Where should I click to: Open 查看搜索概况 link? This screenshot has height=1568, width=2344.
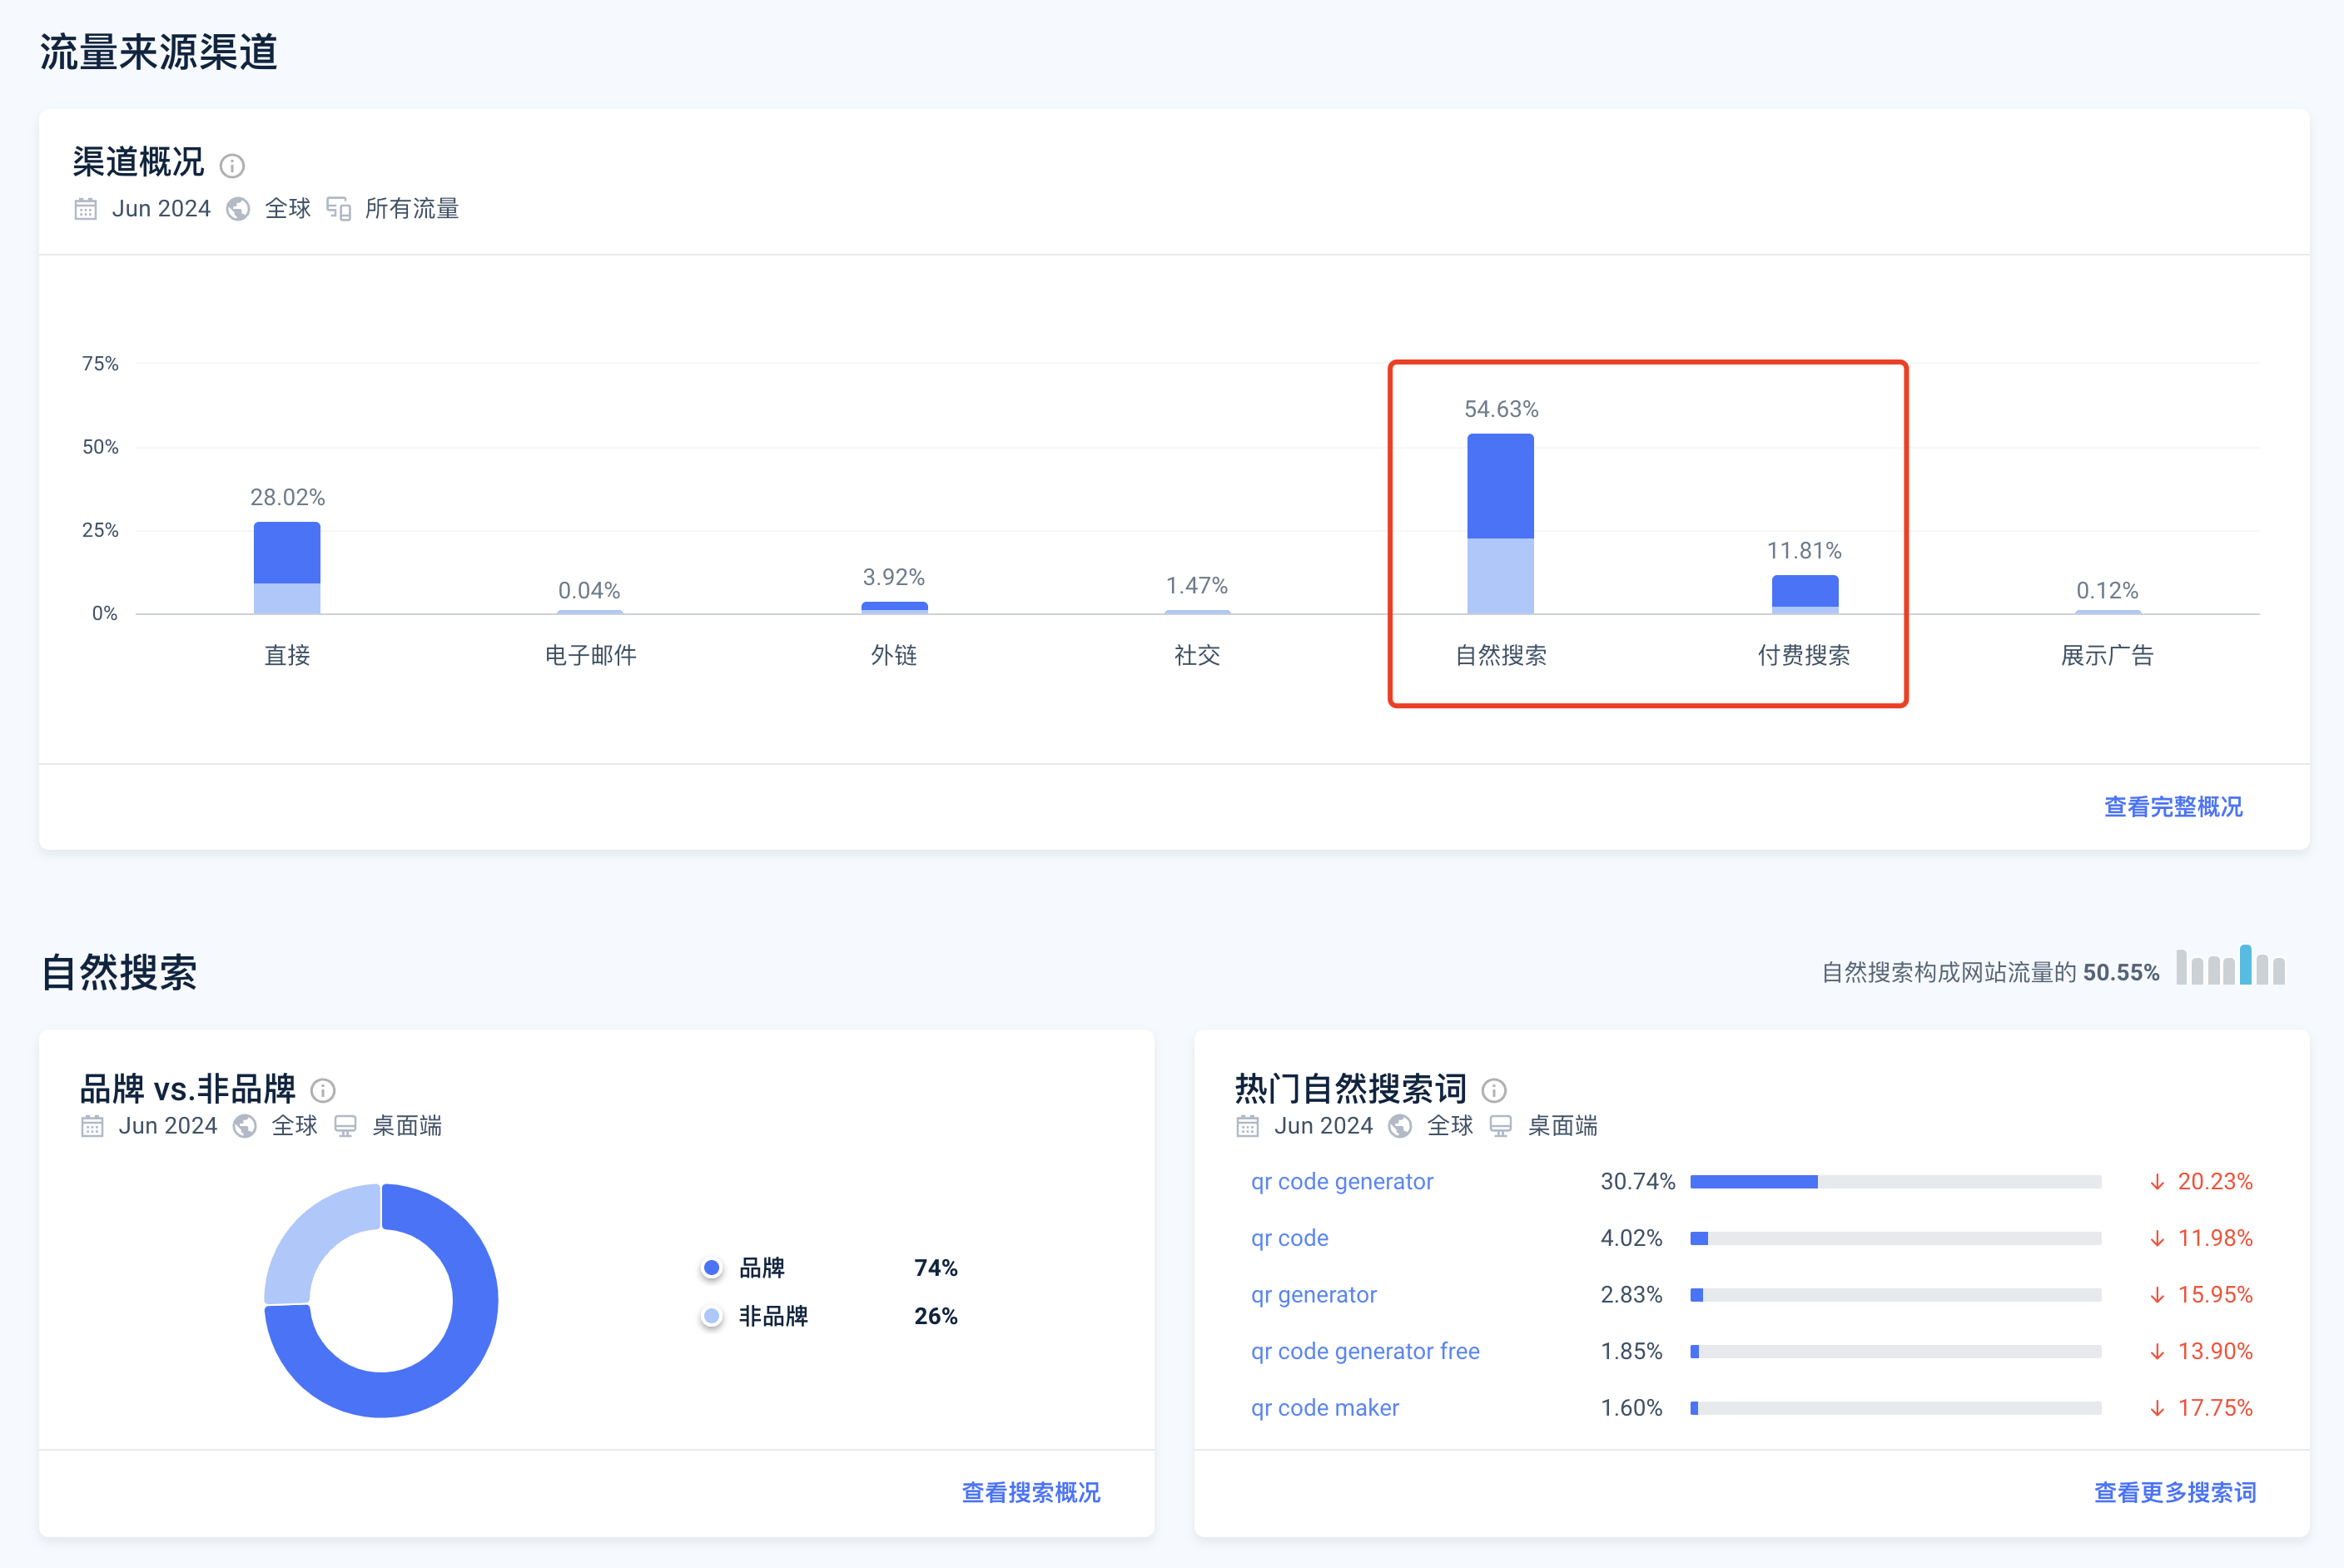[x=1031, y=1492]
